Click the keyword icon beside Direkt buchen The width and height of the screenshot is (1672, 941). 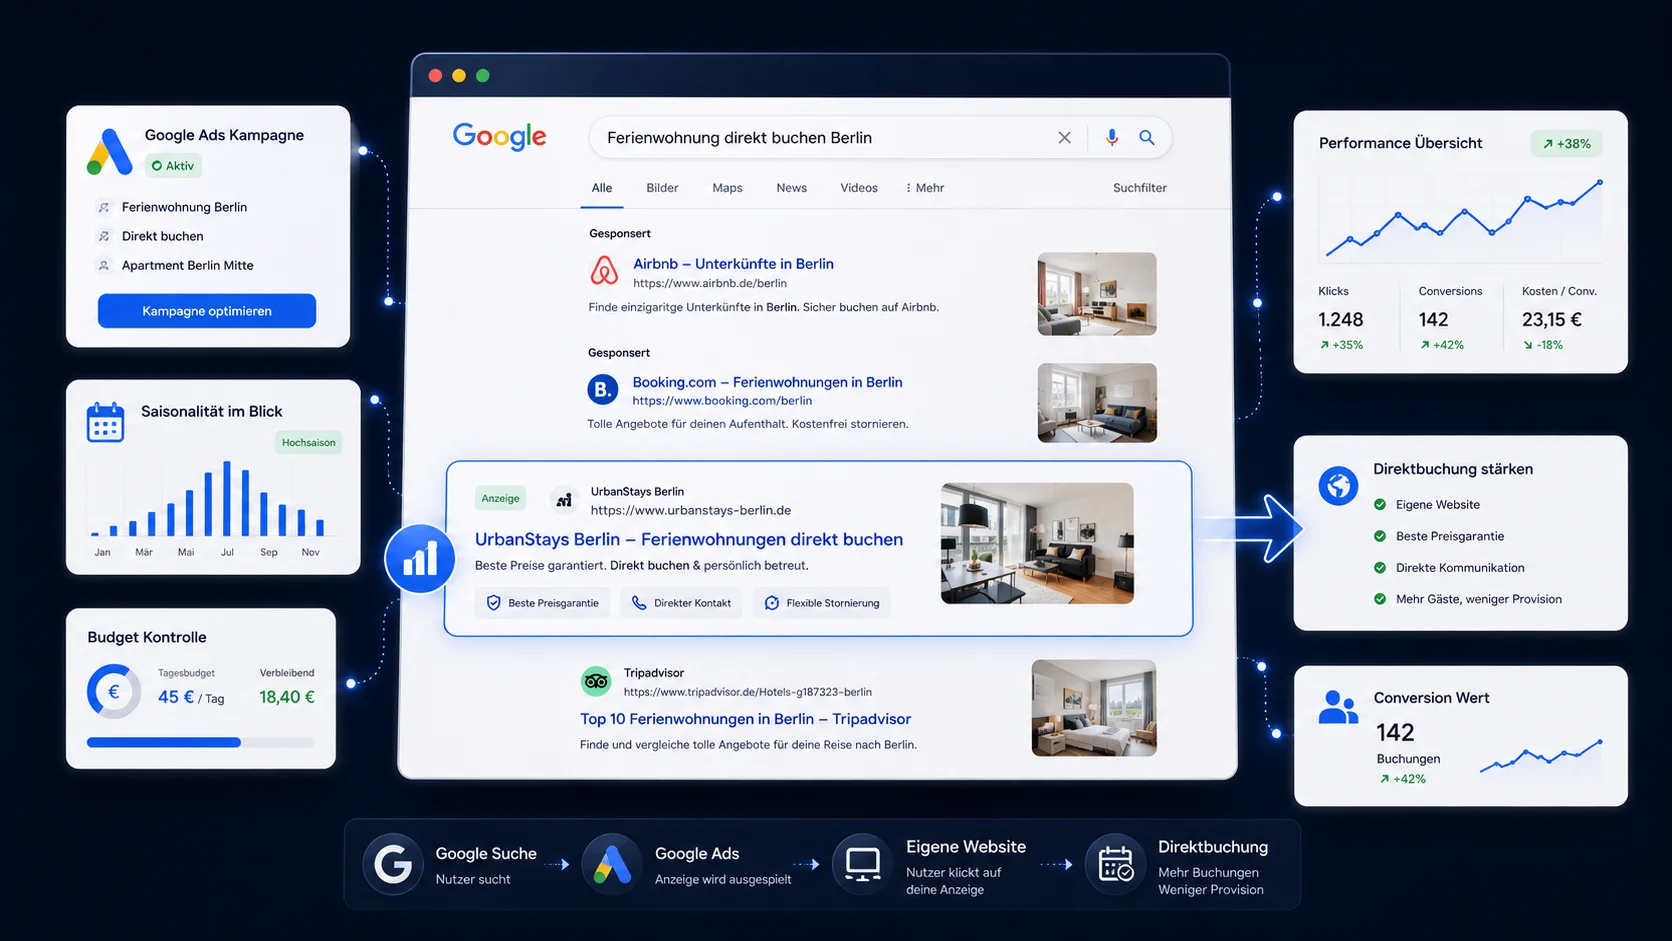pyautogui.click(x=103, y=236)
